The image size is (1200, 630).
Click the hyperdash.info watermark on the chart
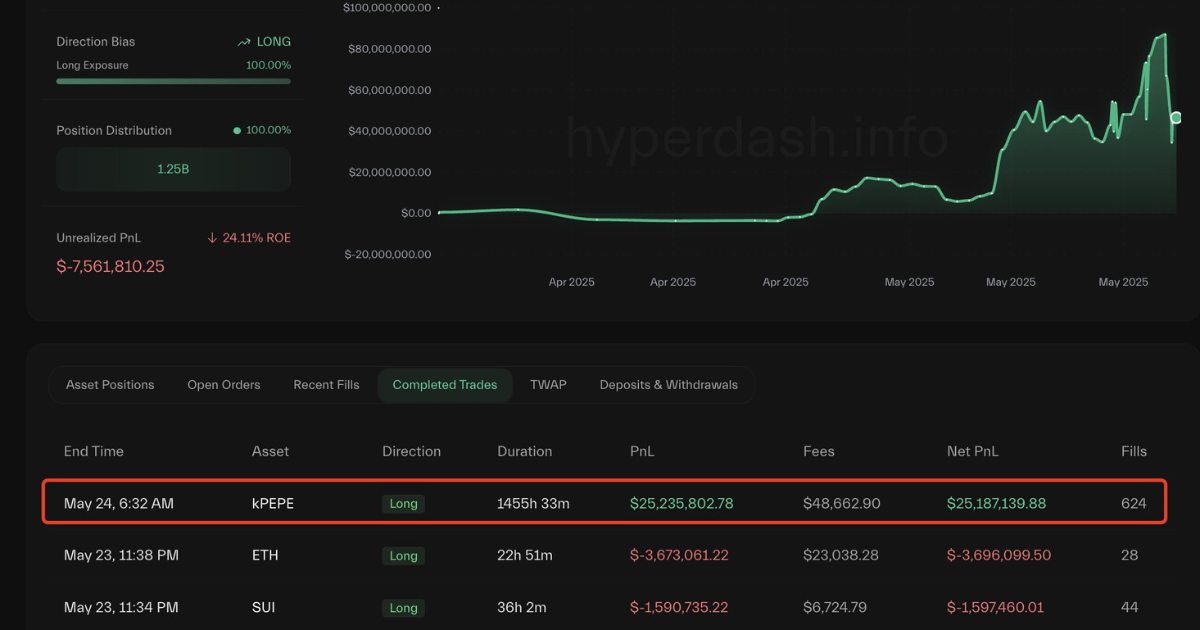tap(753, 140)
